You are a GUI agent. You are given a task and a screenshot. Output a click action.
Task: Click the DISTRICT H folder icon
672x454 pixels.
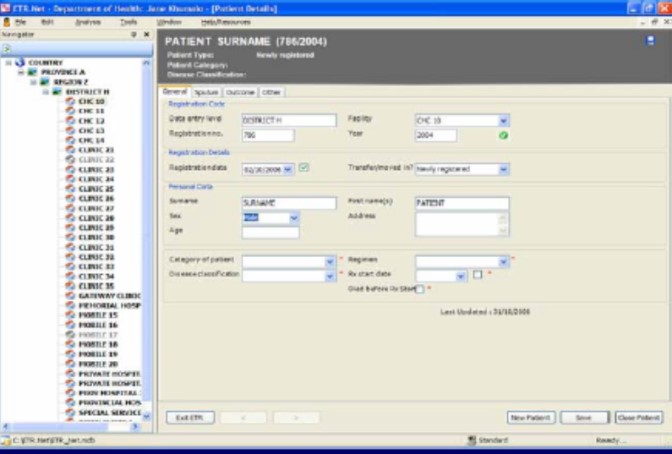coord(58,91)
